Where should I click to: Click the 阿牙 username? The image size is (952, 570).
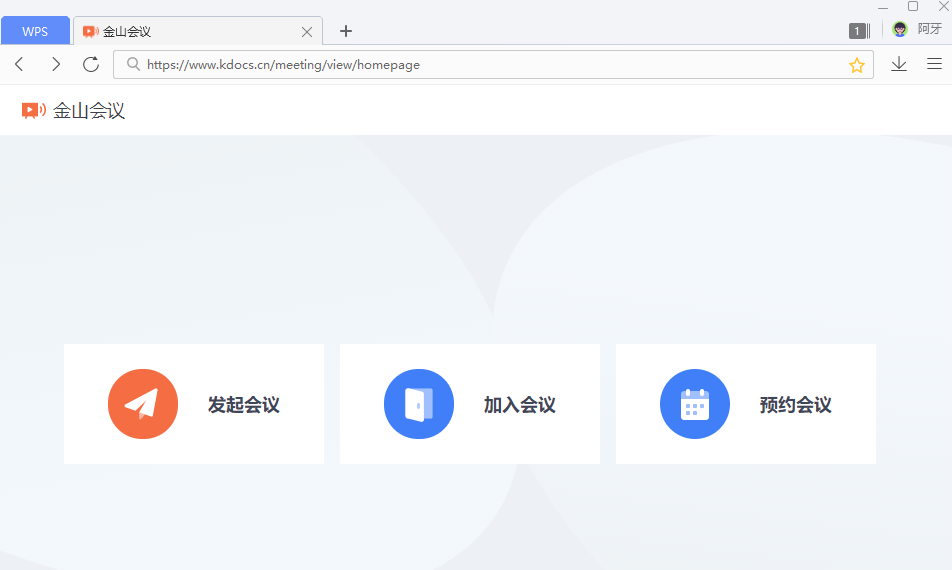point(930,30)
